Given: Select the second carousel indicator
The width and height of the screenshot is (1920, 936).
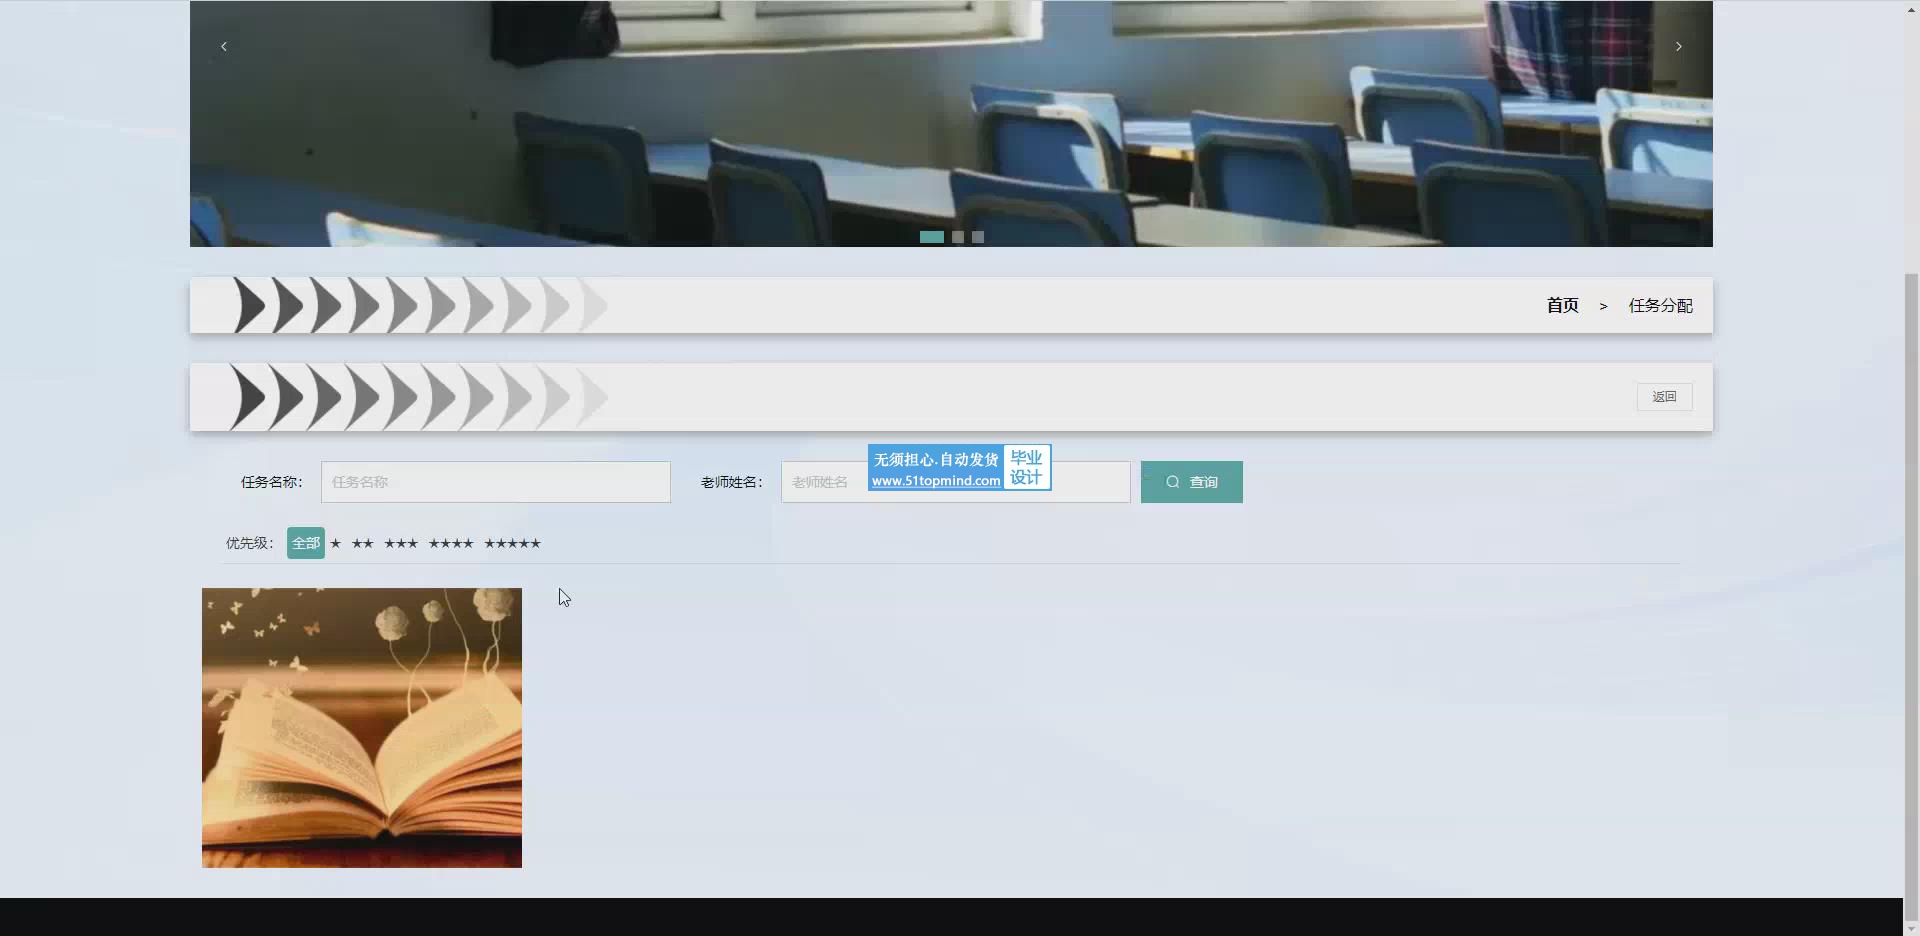Looking at the screenshot, I should pos(958,237).
